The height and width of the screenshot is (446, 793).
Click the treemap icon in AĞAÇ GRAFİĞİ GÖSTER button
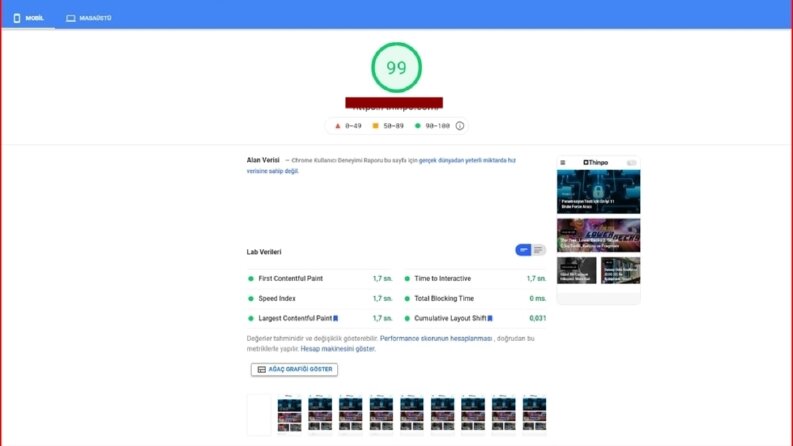coord(261,370)
